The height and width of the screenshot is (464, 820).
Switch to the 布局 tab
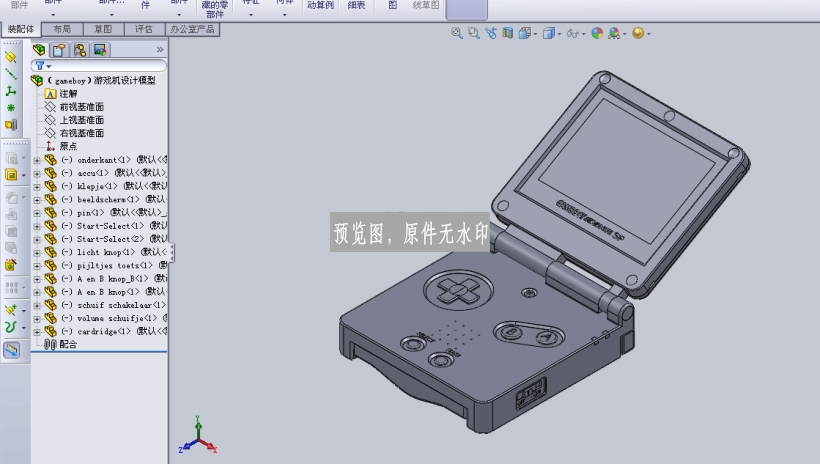[62, 29]
